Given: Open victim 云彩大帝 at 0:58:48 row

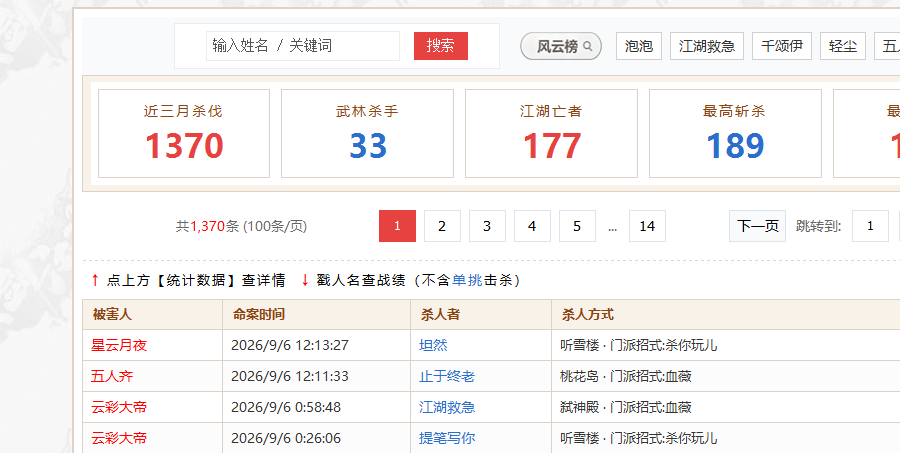Looking at the screenshot, I should [119, 407].
